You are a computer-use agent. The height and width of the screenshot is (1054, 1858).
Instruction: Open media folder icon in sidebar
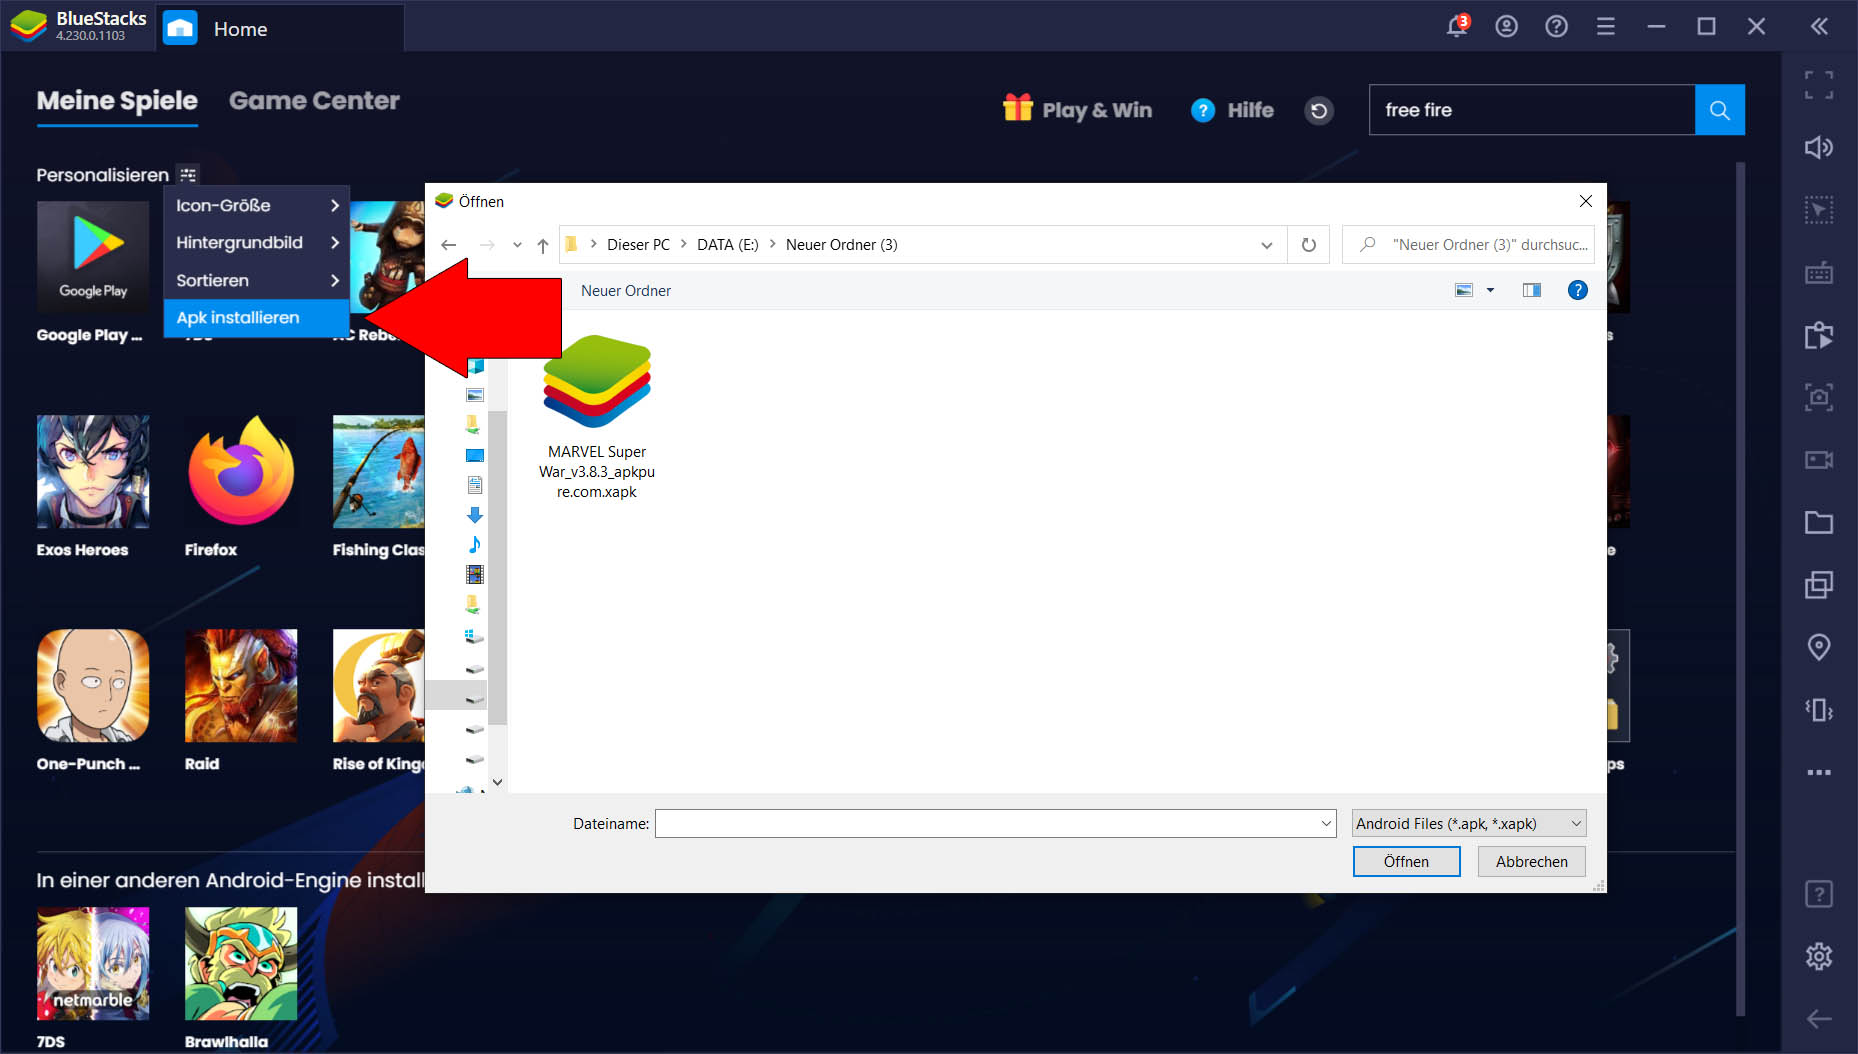click(x=1819, y=522)
